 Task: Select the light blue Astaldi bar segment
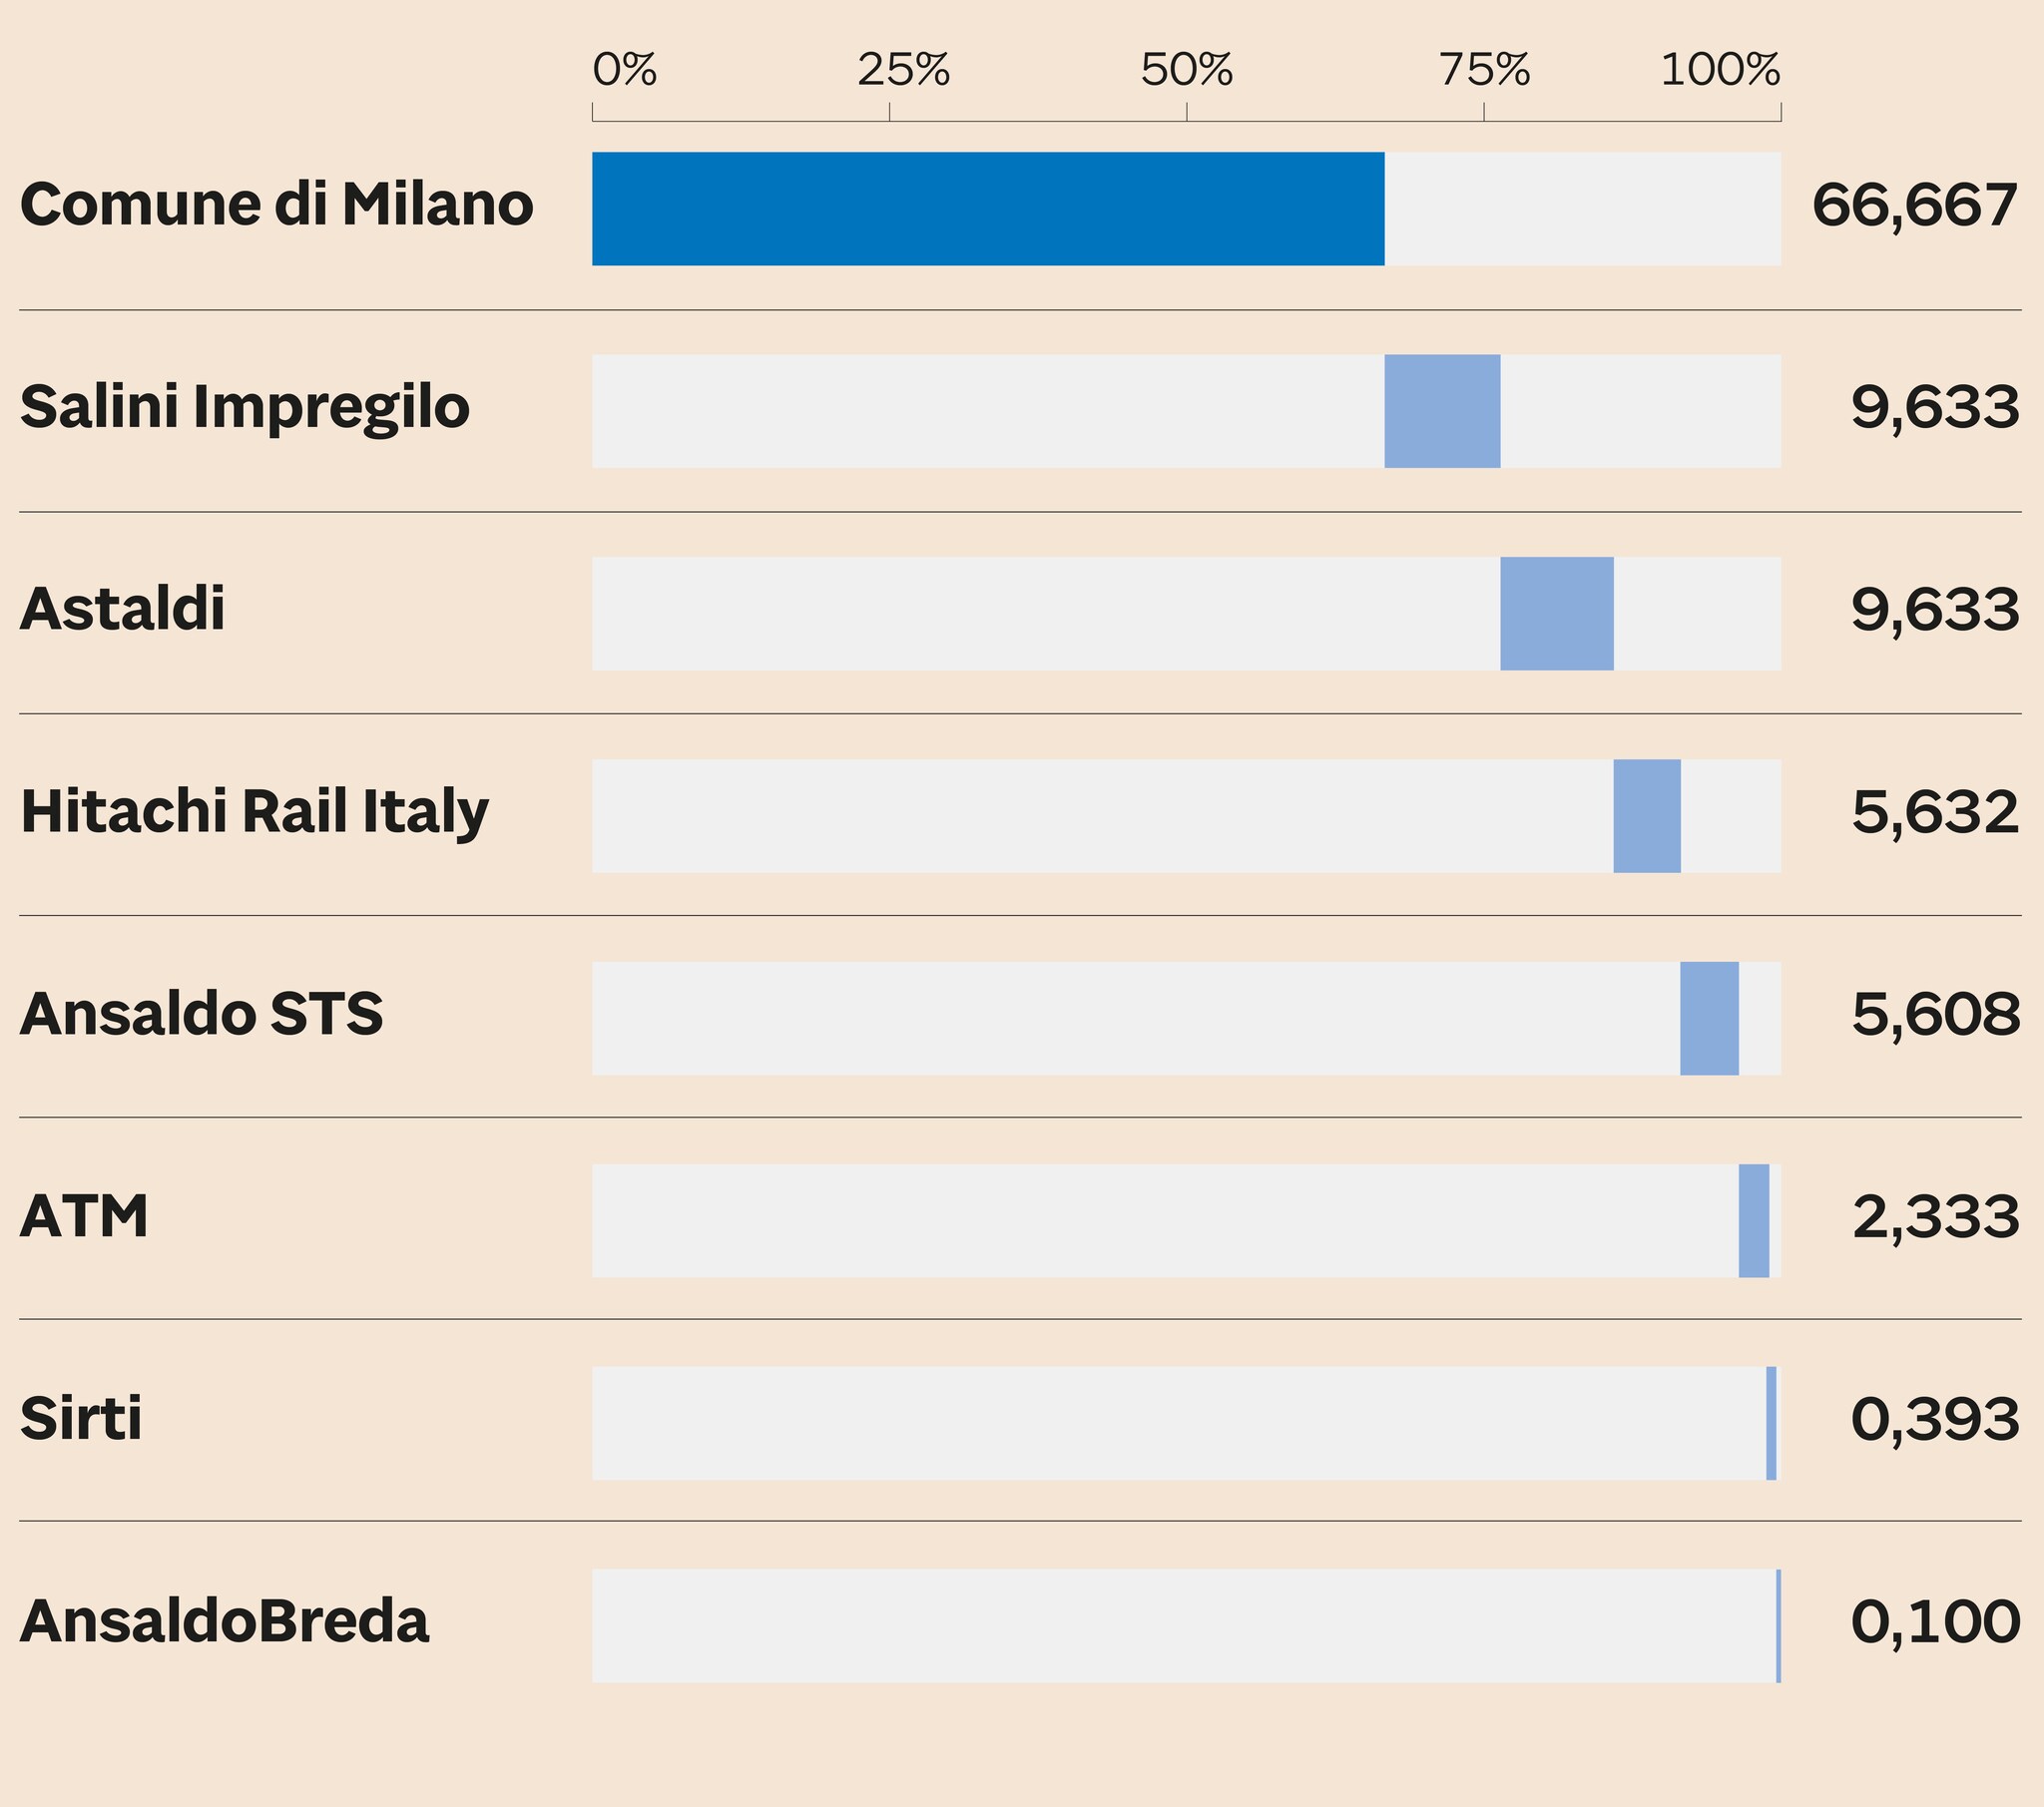point(1556,613)
